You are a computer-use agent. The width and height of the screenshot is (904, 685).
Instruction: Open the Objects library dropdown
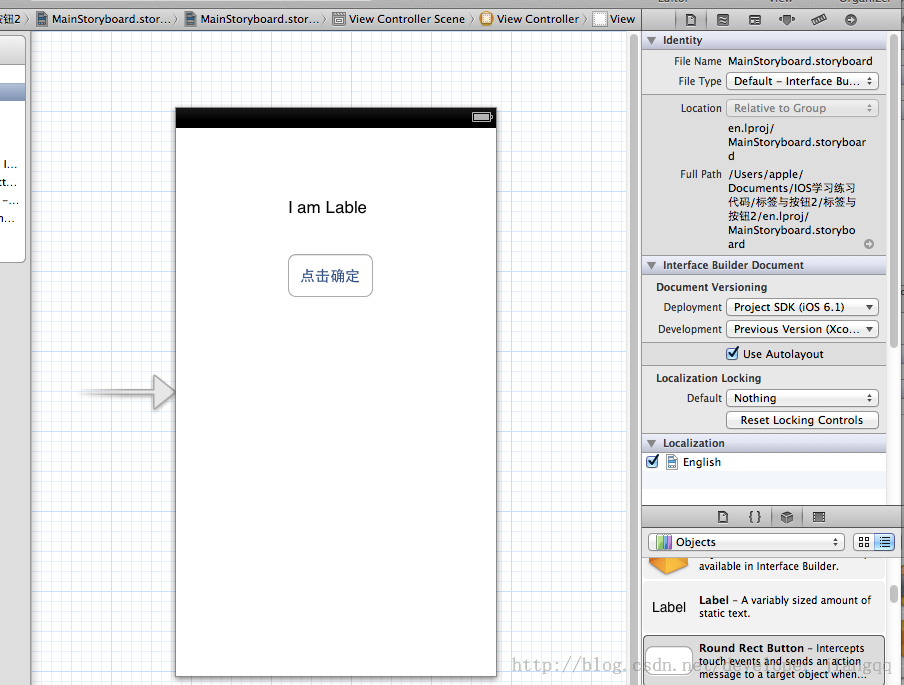click(x=746, y=542)
